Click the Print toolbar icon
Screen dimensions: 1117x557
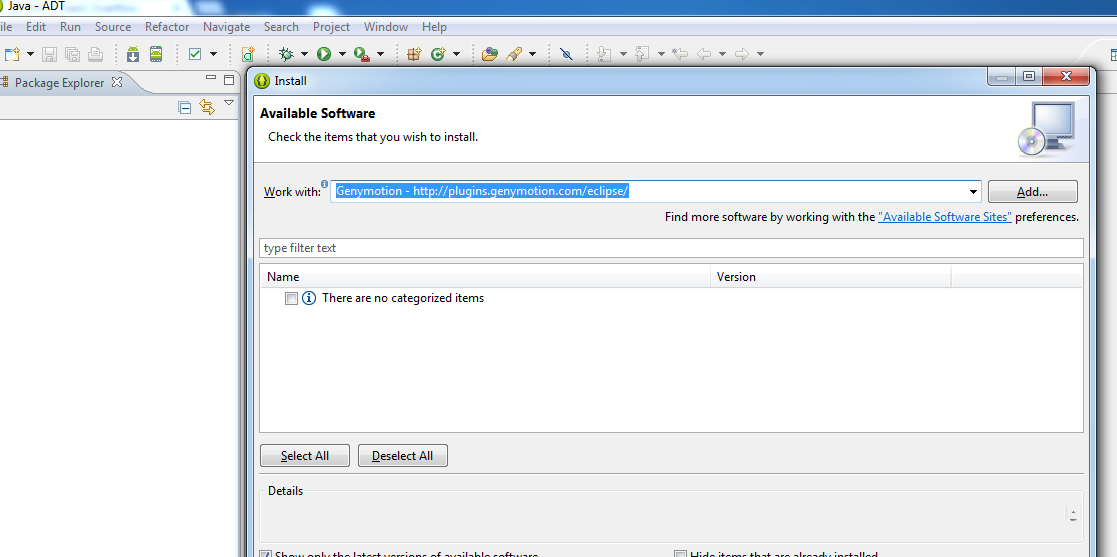pyautogui.click(x=95, y=54)
